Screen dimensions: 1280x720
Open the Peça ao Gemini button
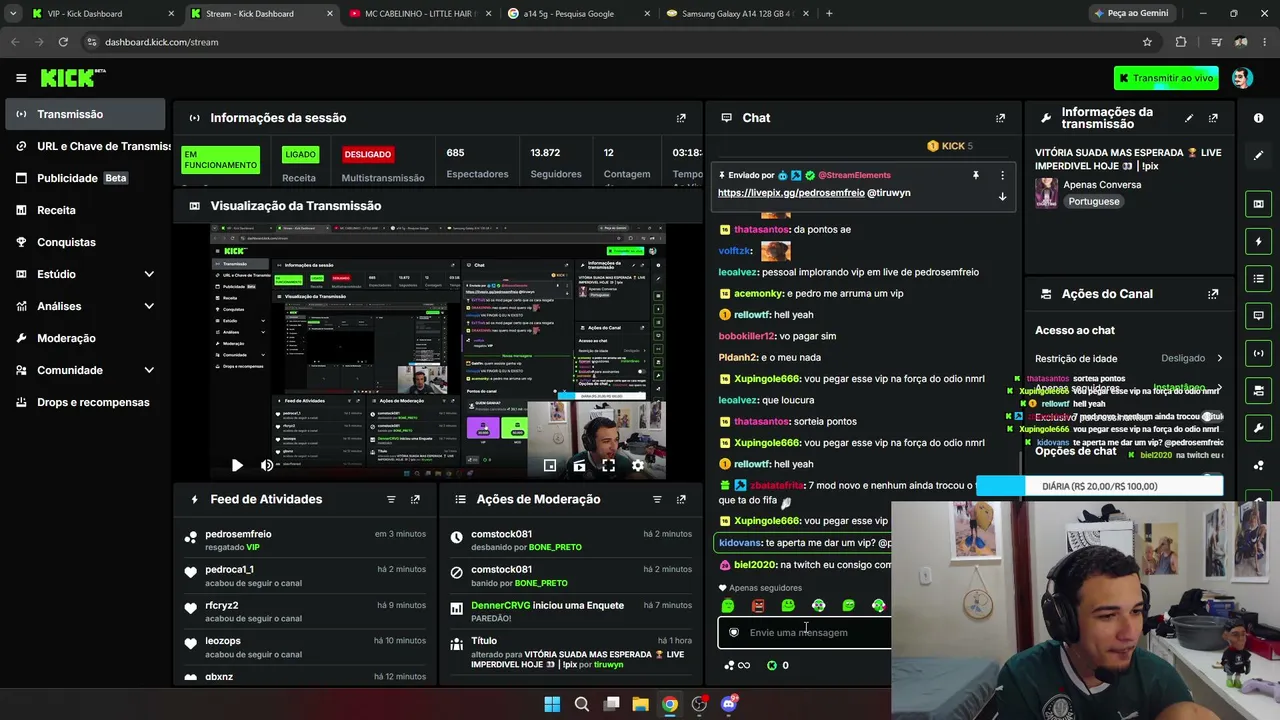click(1131, 14)
